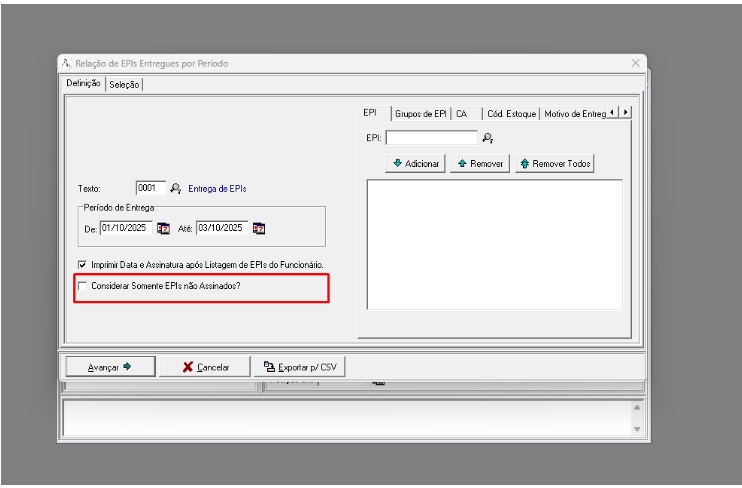742x488 pixels.
Task: Click the bottom panel scrollbar down arrow
Action: point(637,429)
